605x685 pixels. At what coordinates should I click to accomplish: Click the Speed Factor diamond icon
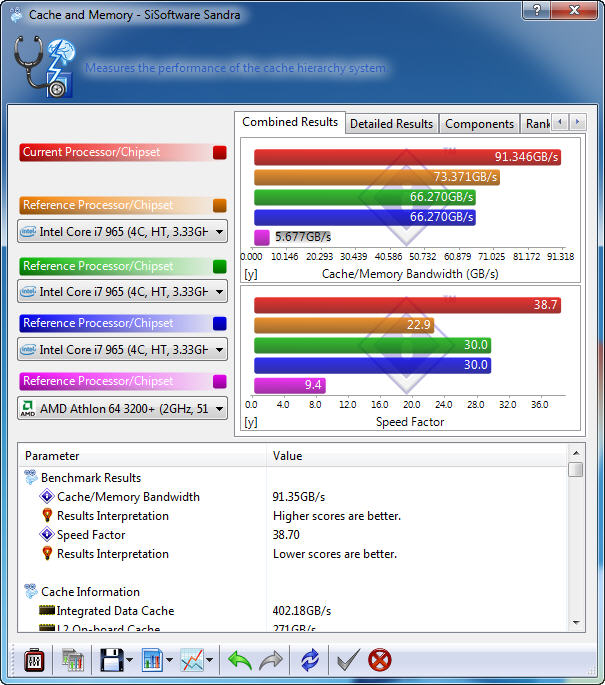point(47,534)
